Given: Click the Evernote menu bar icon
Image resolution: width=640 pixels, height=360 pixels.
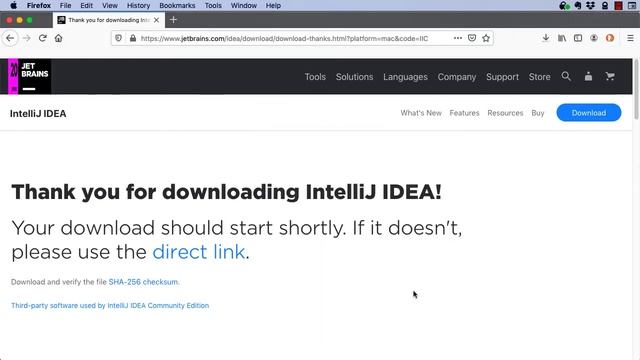Looking at the screenshot, I should tap(578, 5).
